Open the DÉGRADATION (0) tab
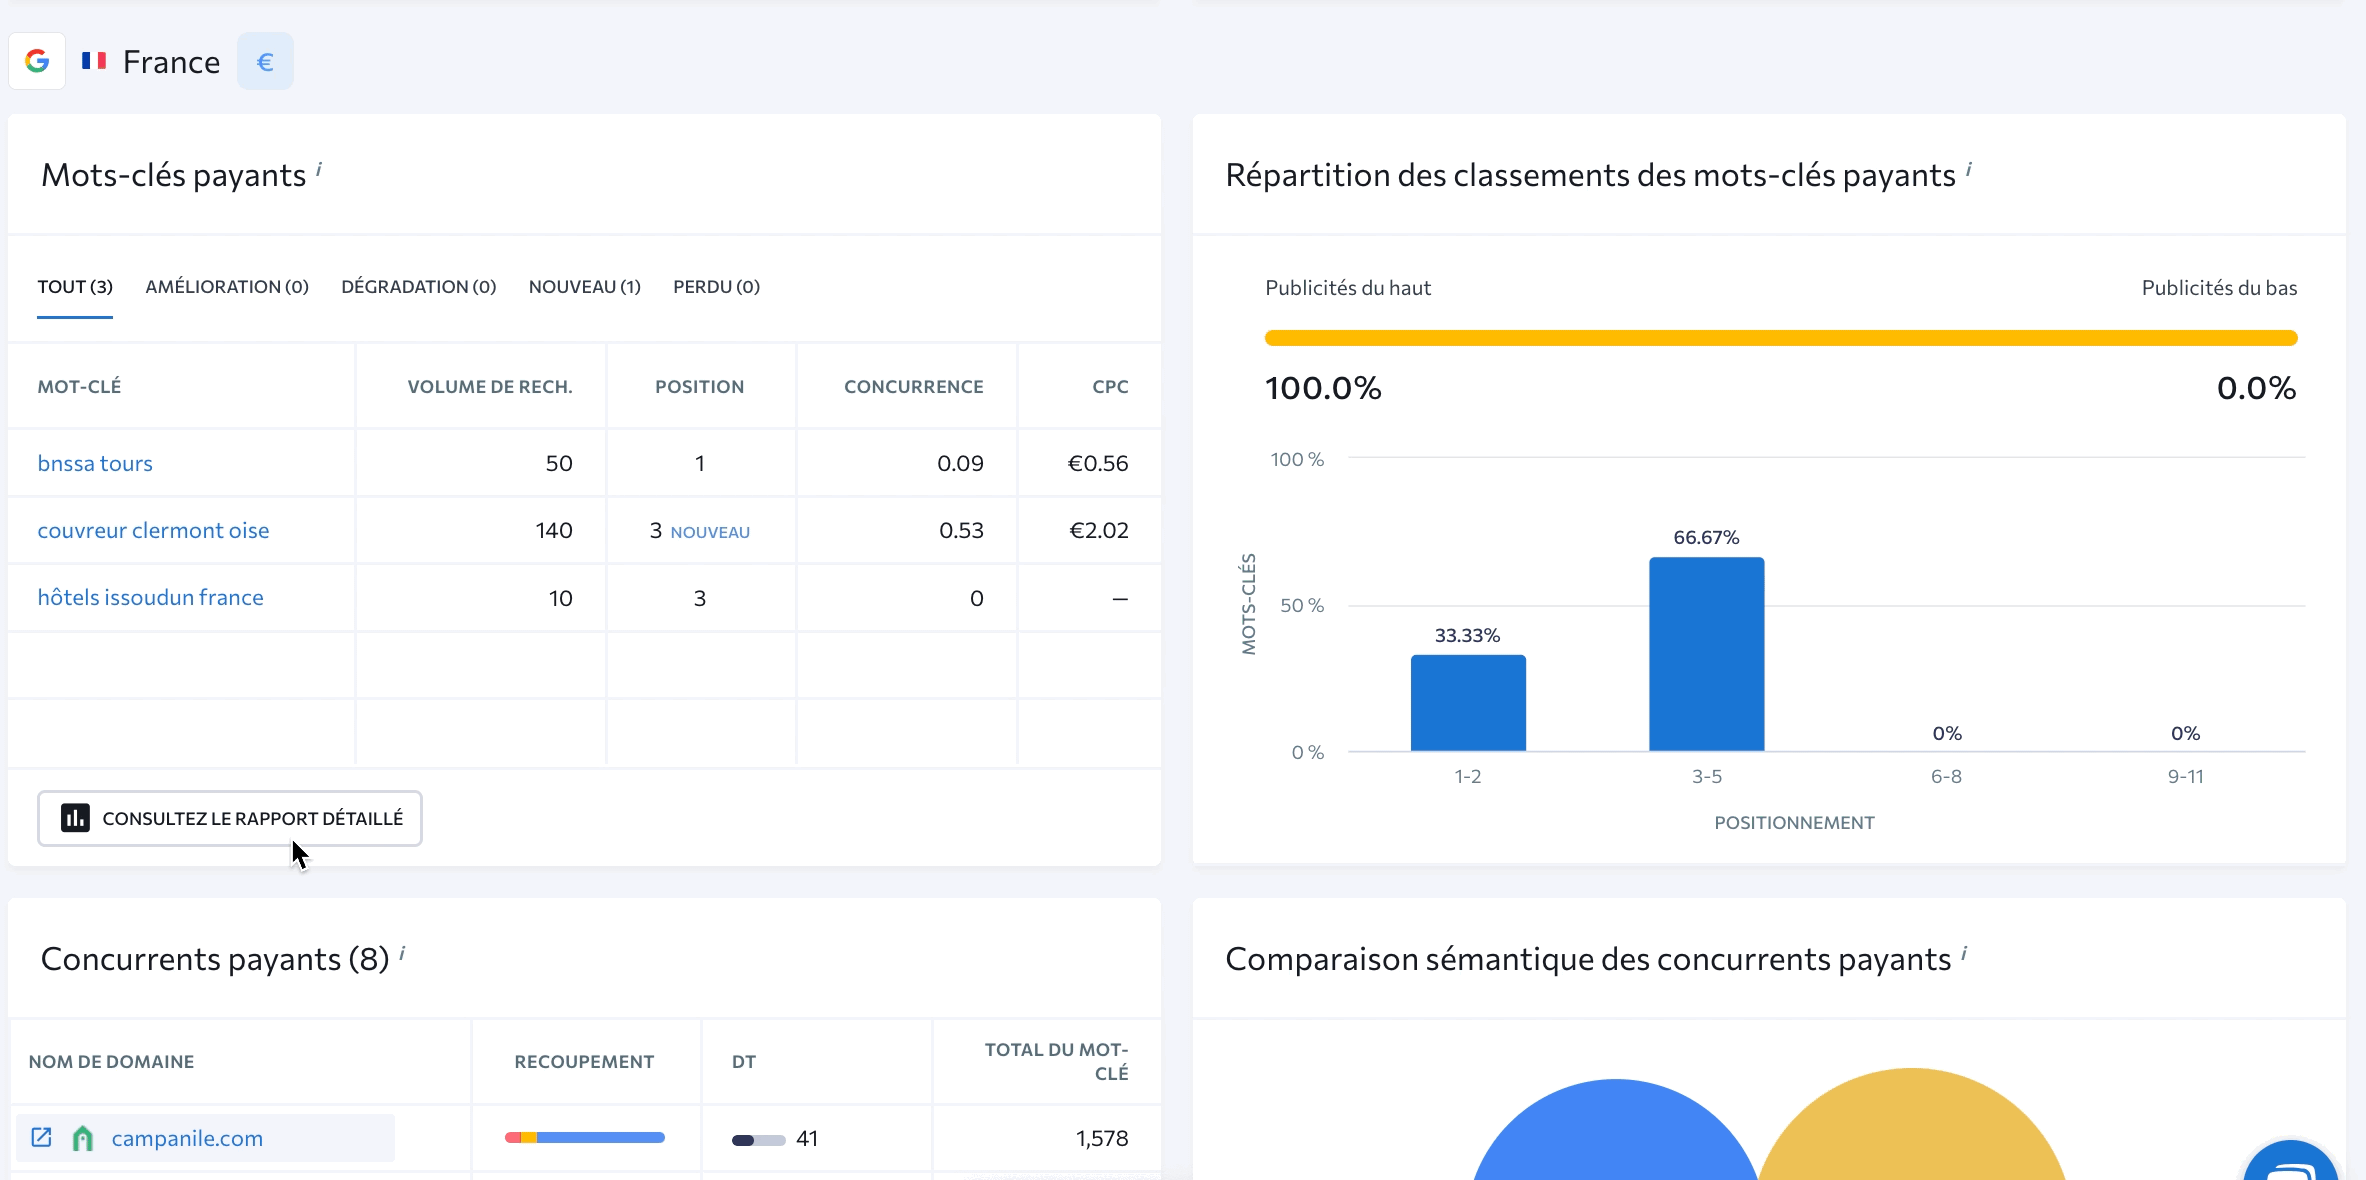Image resolution: width=2366 pixels, height=1180 pixels. (418, 287)
